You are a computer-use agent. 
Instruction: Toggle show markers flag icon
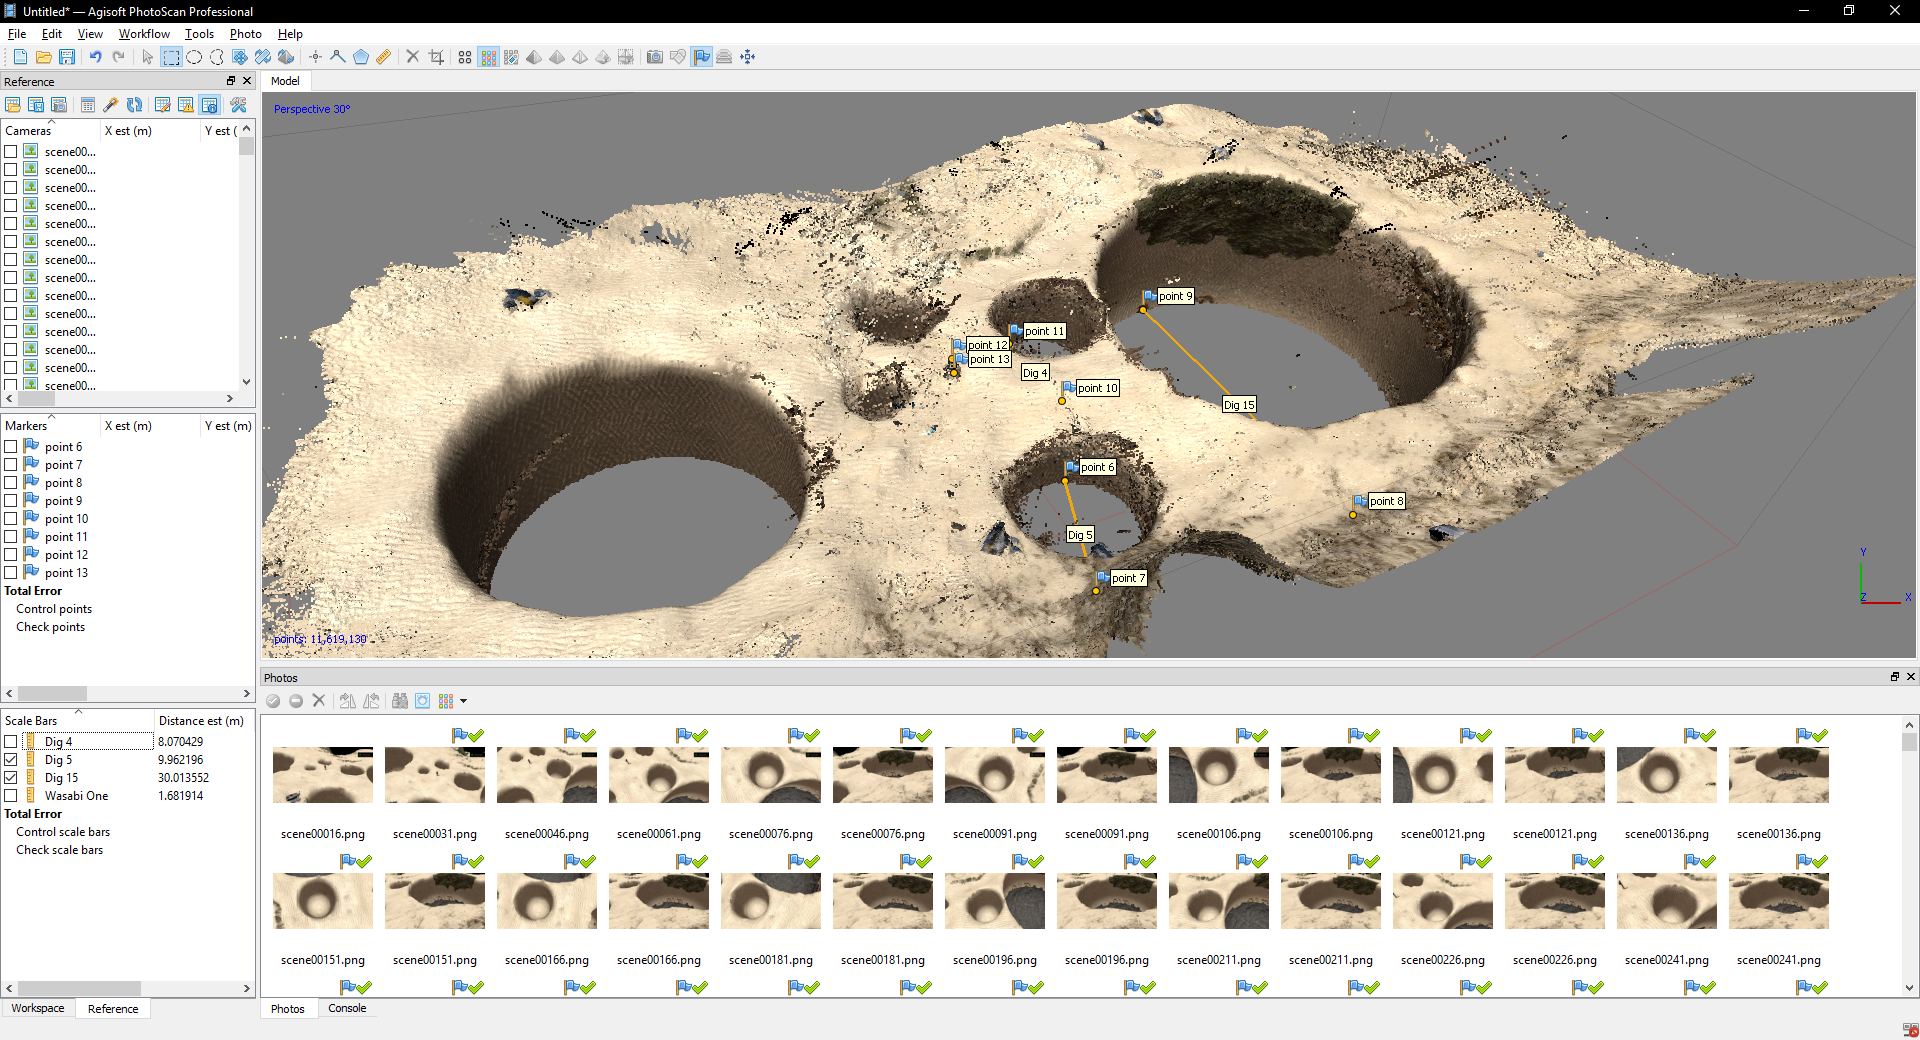tap(701, 57)
